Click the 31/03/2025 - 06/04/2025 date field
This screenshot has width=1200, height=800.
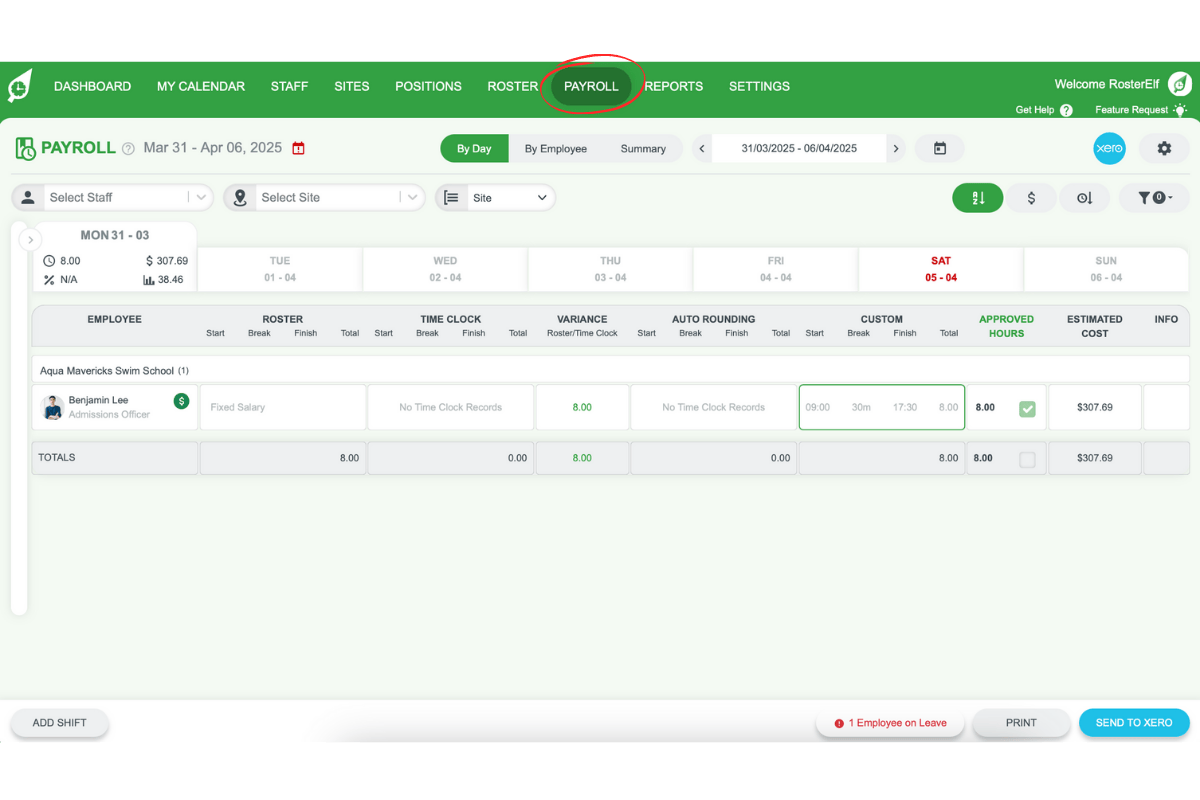(x=798, y=148)
